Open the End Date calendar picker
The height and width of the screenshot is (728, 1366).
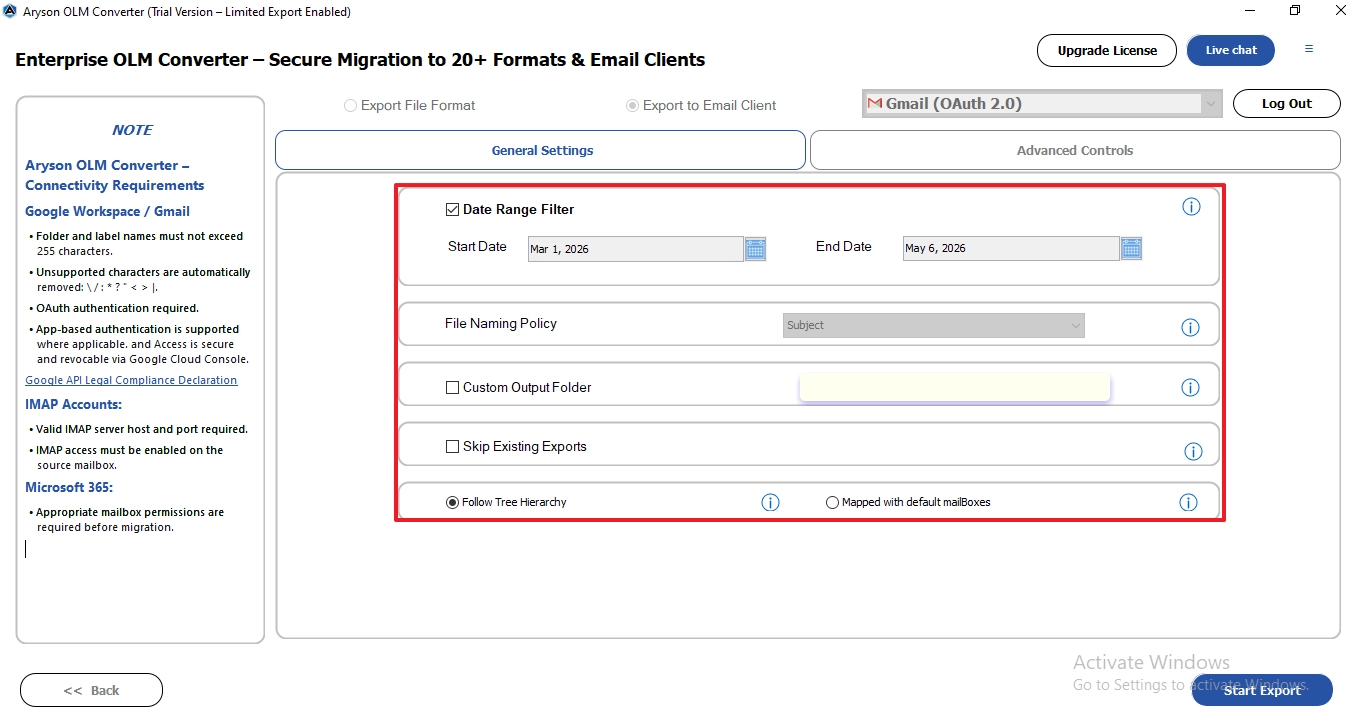point(1131,248)
